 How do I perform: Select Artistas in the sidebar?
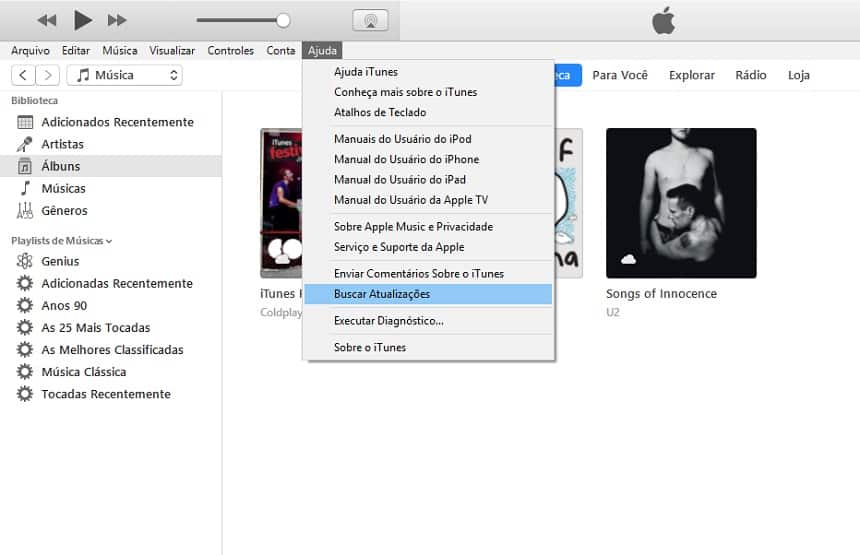(111, 144)
